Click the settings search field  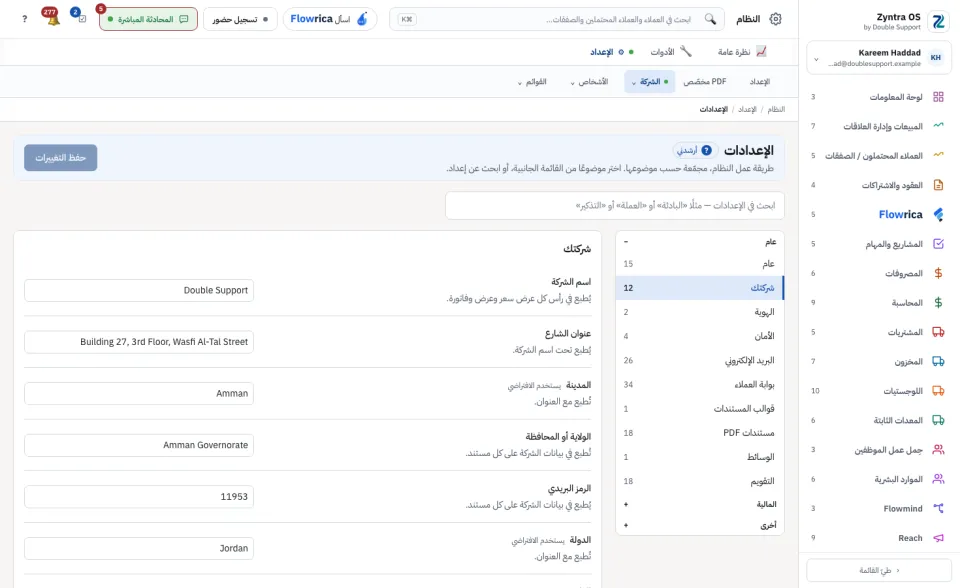point(615,205)
